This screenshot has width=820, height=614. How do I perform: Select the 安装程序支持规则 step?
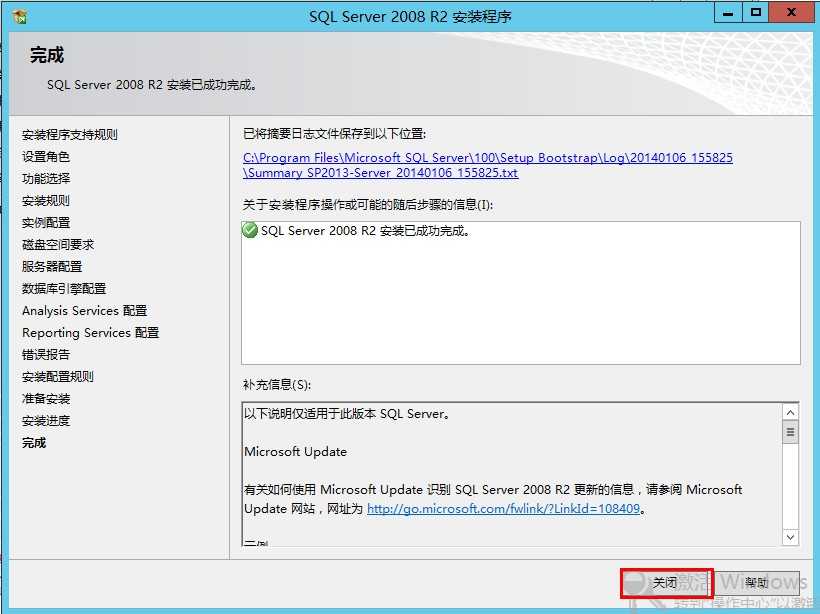pyautogui.click(x=70, y=134)
